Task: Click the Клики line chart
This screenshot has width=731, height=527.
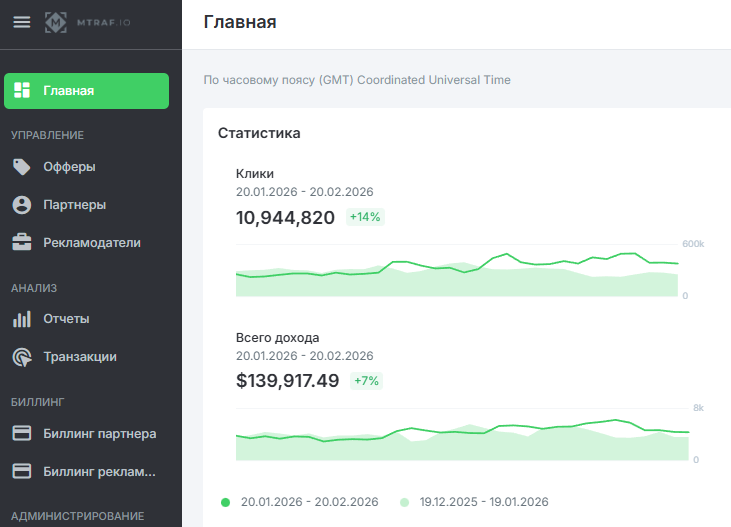Action: coord(457,271)
